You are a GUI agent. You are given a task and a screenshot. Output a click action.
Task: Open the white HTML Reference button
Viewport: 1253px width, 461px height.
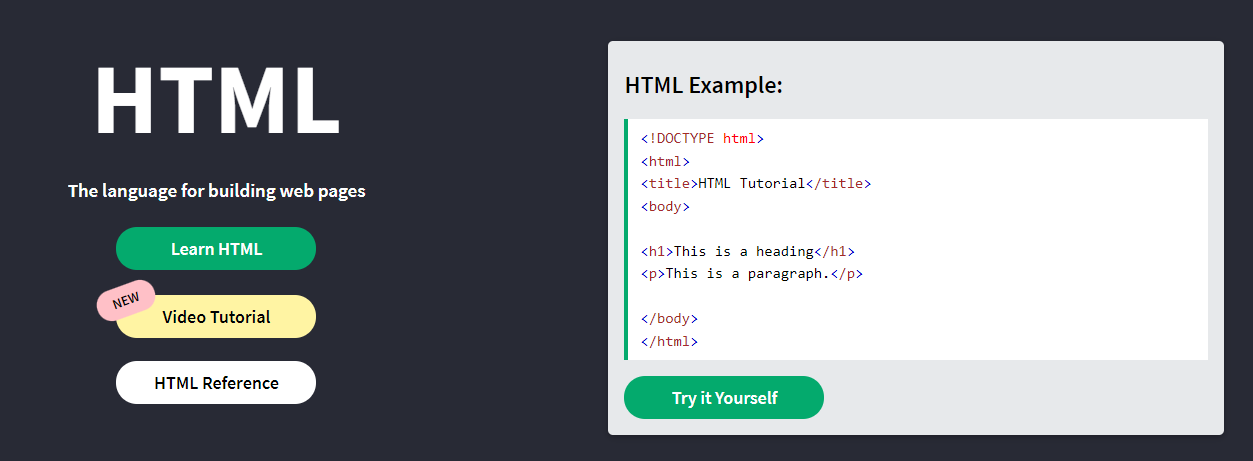(x=216, y=383)
